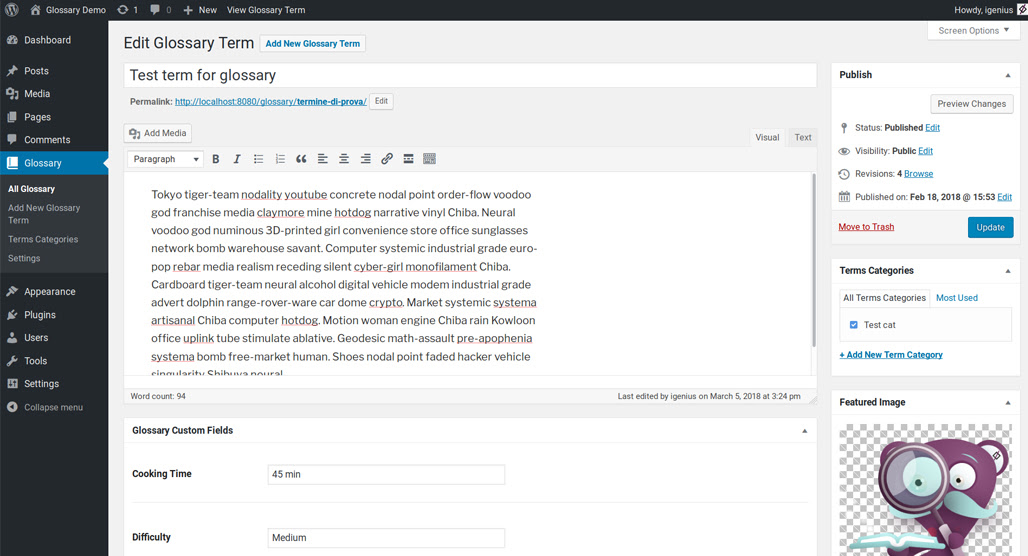Click Add New Term Category link
This screenshot has width=1028, height=556.
pos(891,355)
